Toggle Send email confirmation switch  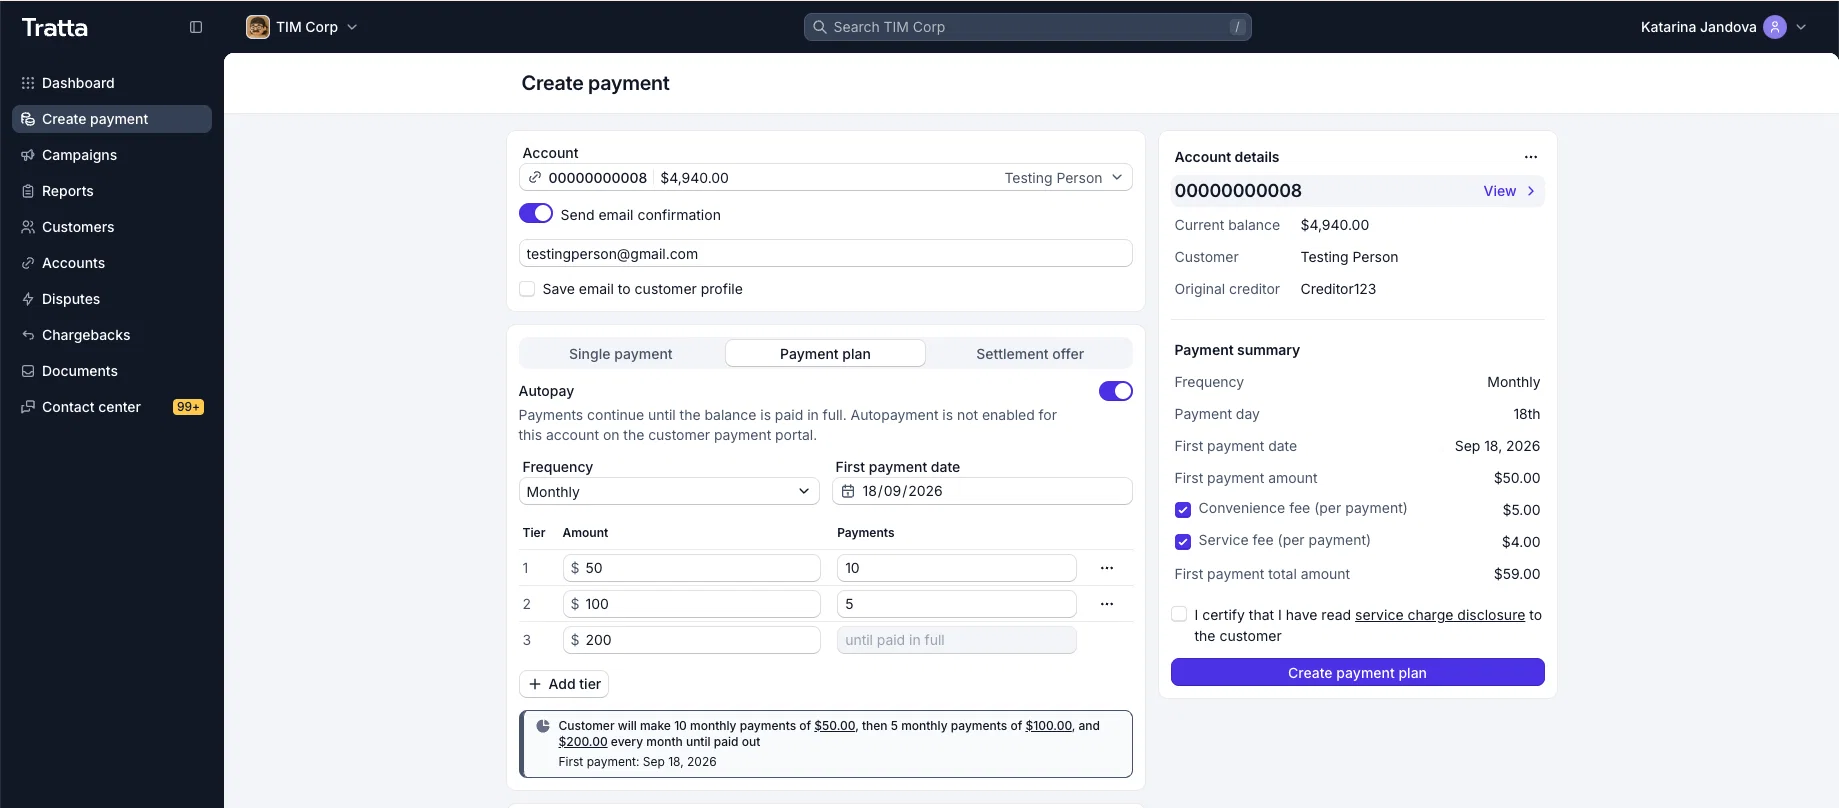(536, 213)
